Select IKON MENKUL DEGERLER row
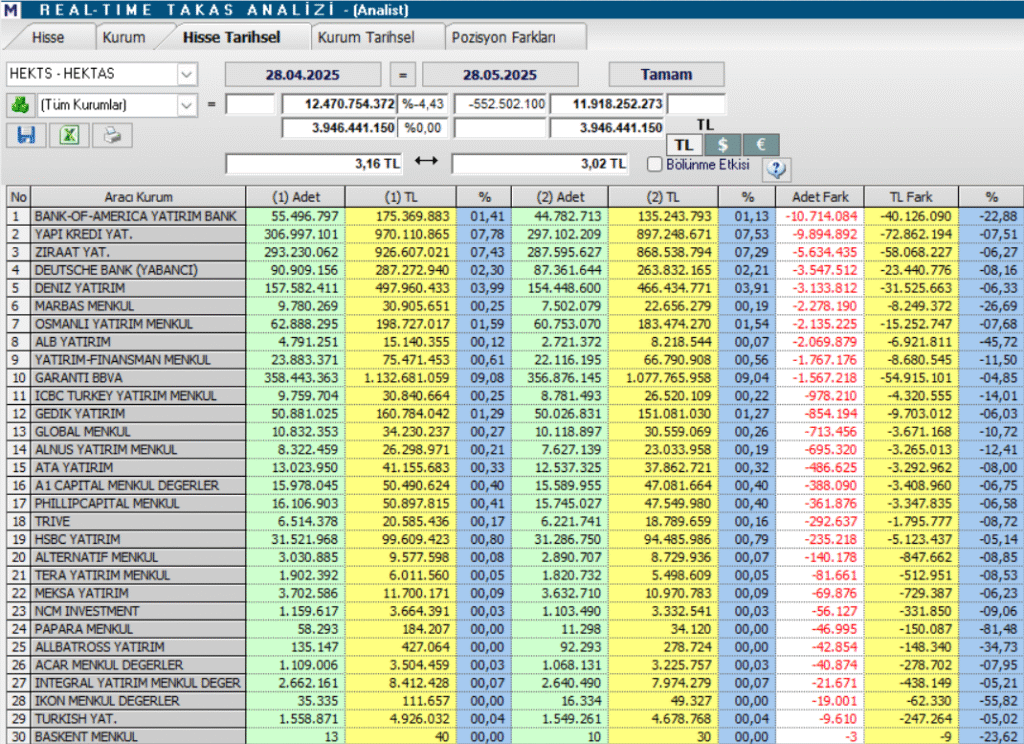This screenshot has width=1024, height=744. (515, 701)
